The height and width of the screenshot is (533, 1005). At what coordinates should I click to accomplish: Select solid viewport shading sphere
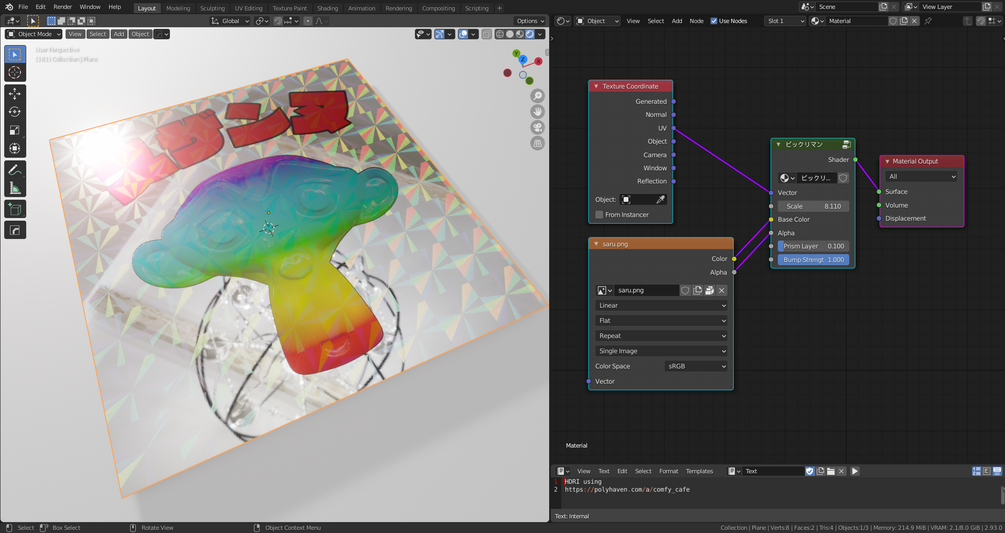510,34
